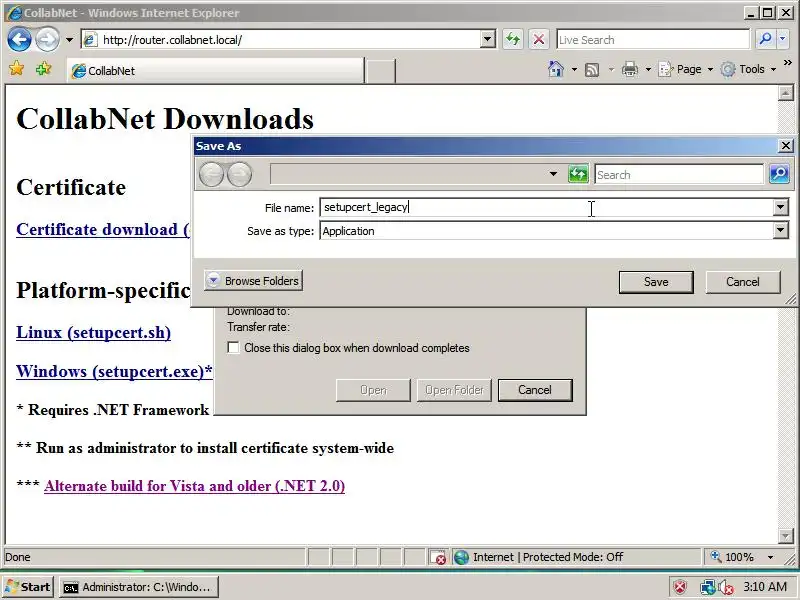Refresh the page with the green arrows

coord(513,39)
